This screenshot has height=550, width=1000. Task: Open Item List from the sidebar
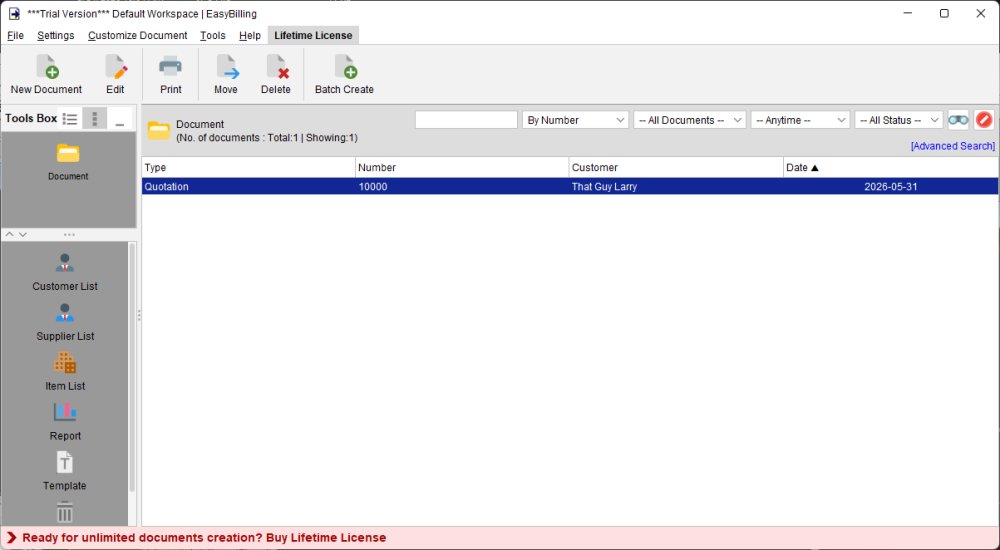(x=65, y=371)
